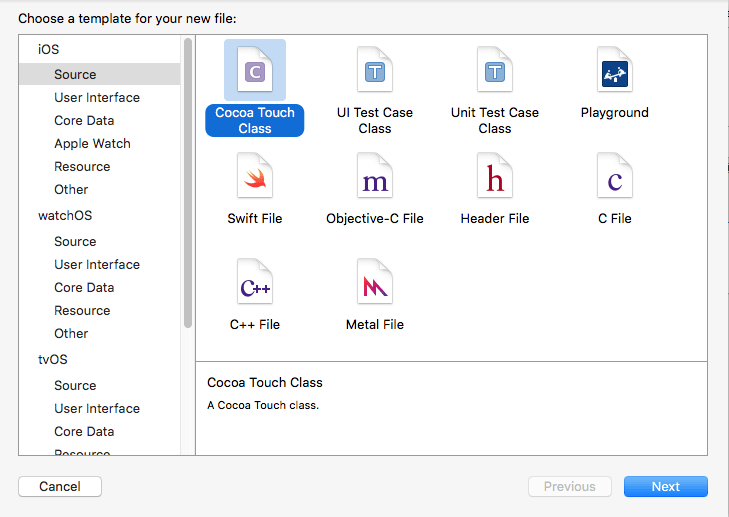The height and width of the screenshot is (517, 729).
Task: Click the Swift File label text
Action: [x=255, y=219]
